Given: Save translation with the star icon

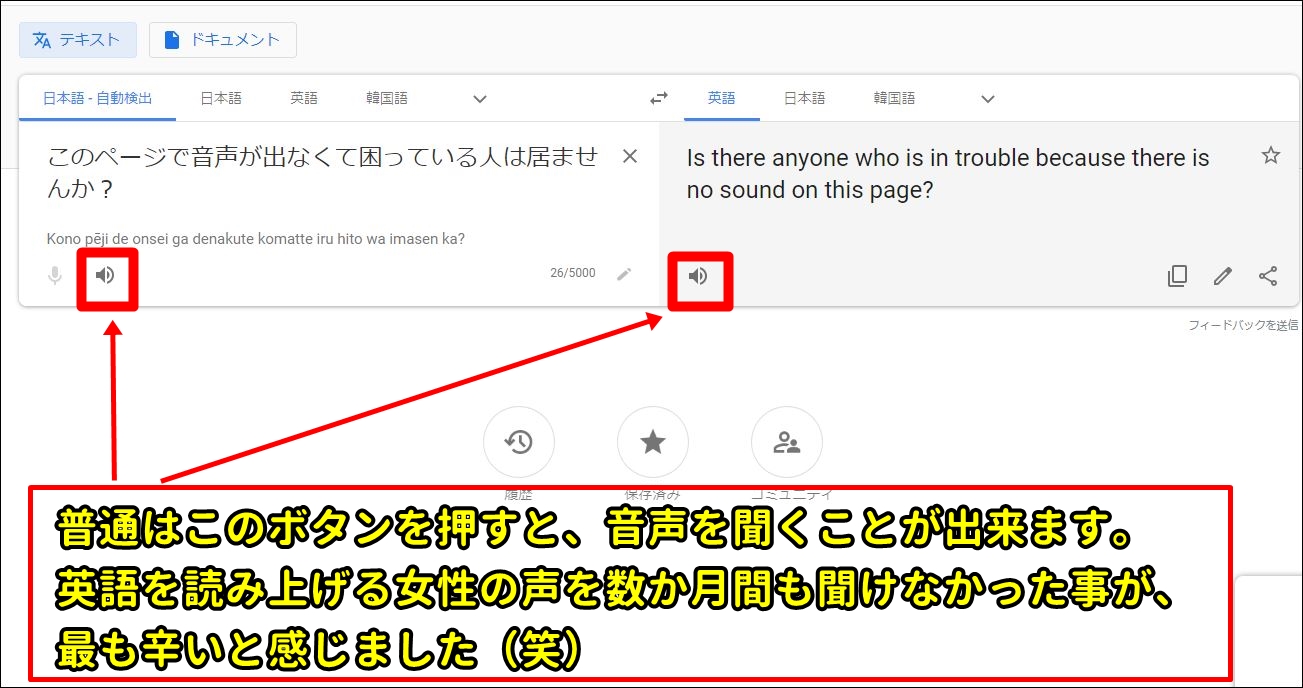Looking at the screenshot, I should [x=1270, y=155].
